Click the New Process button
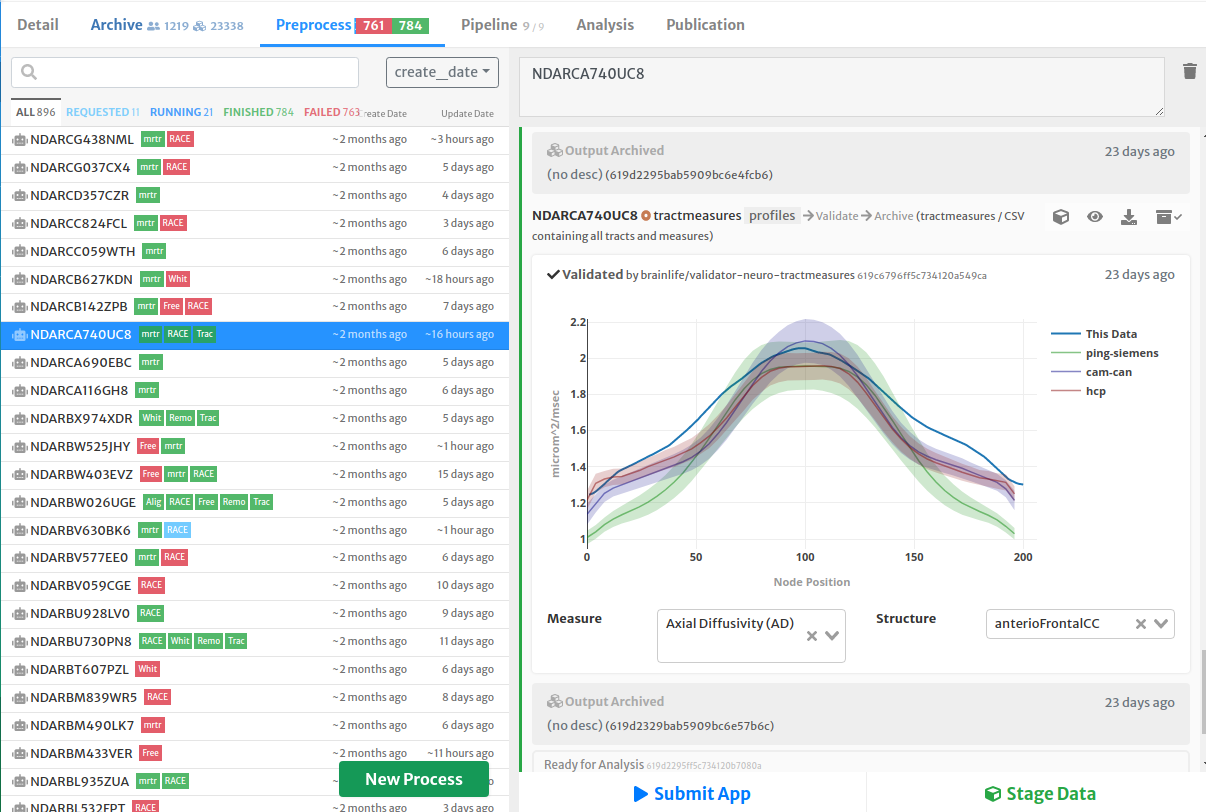Image resolution: width=1206 pixels, height=812 pixels. [x=414, y=779]
